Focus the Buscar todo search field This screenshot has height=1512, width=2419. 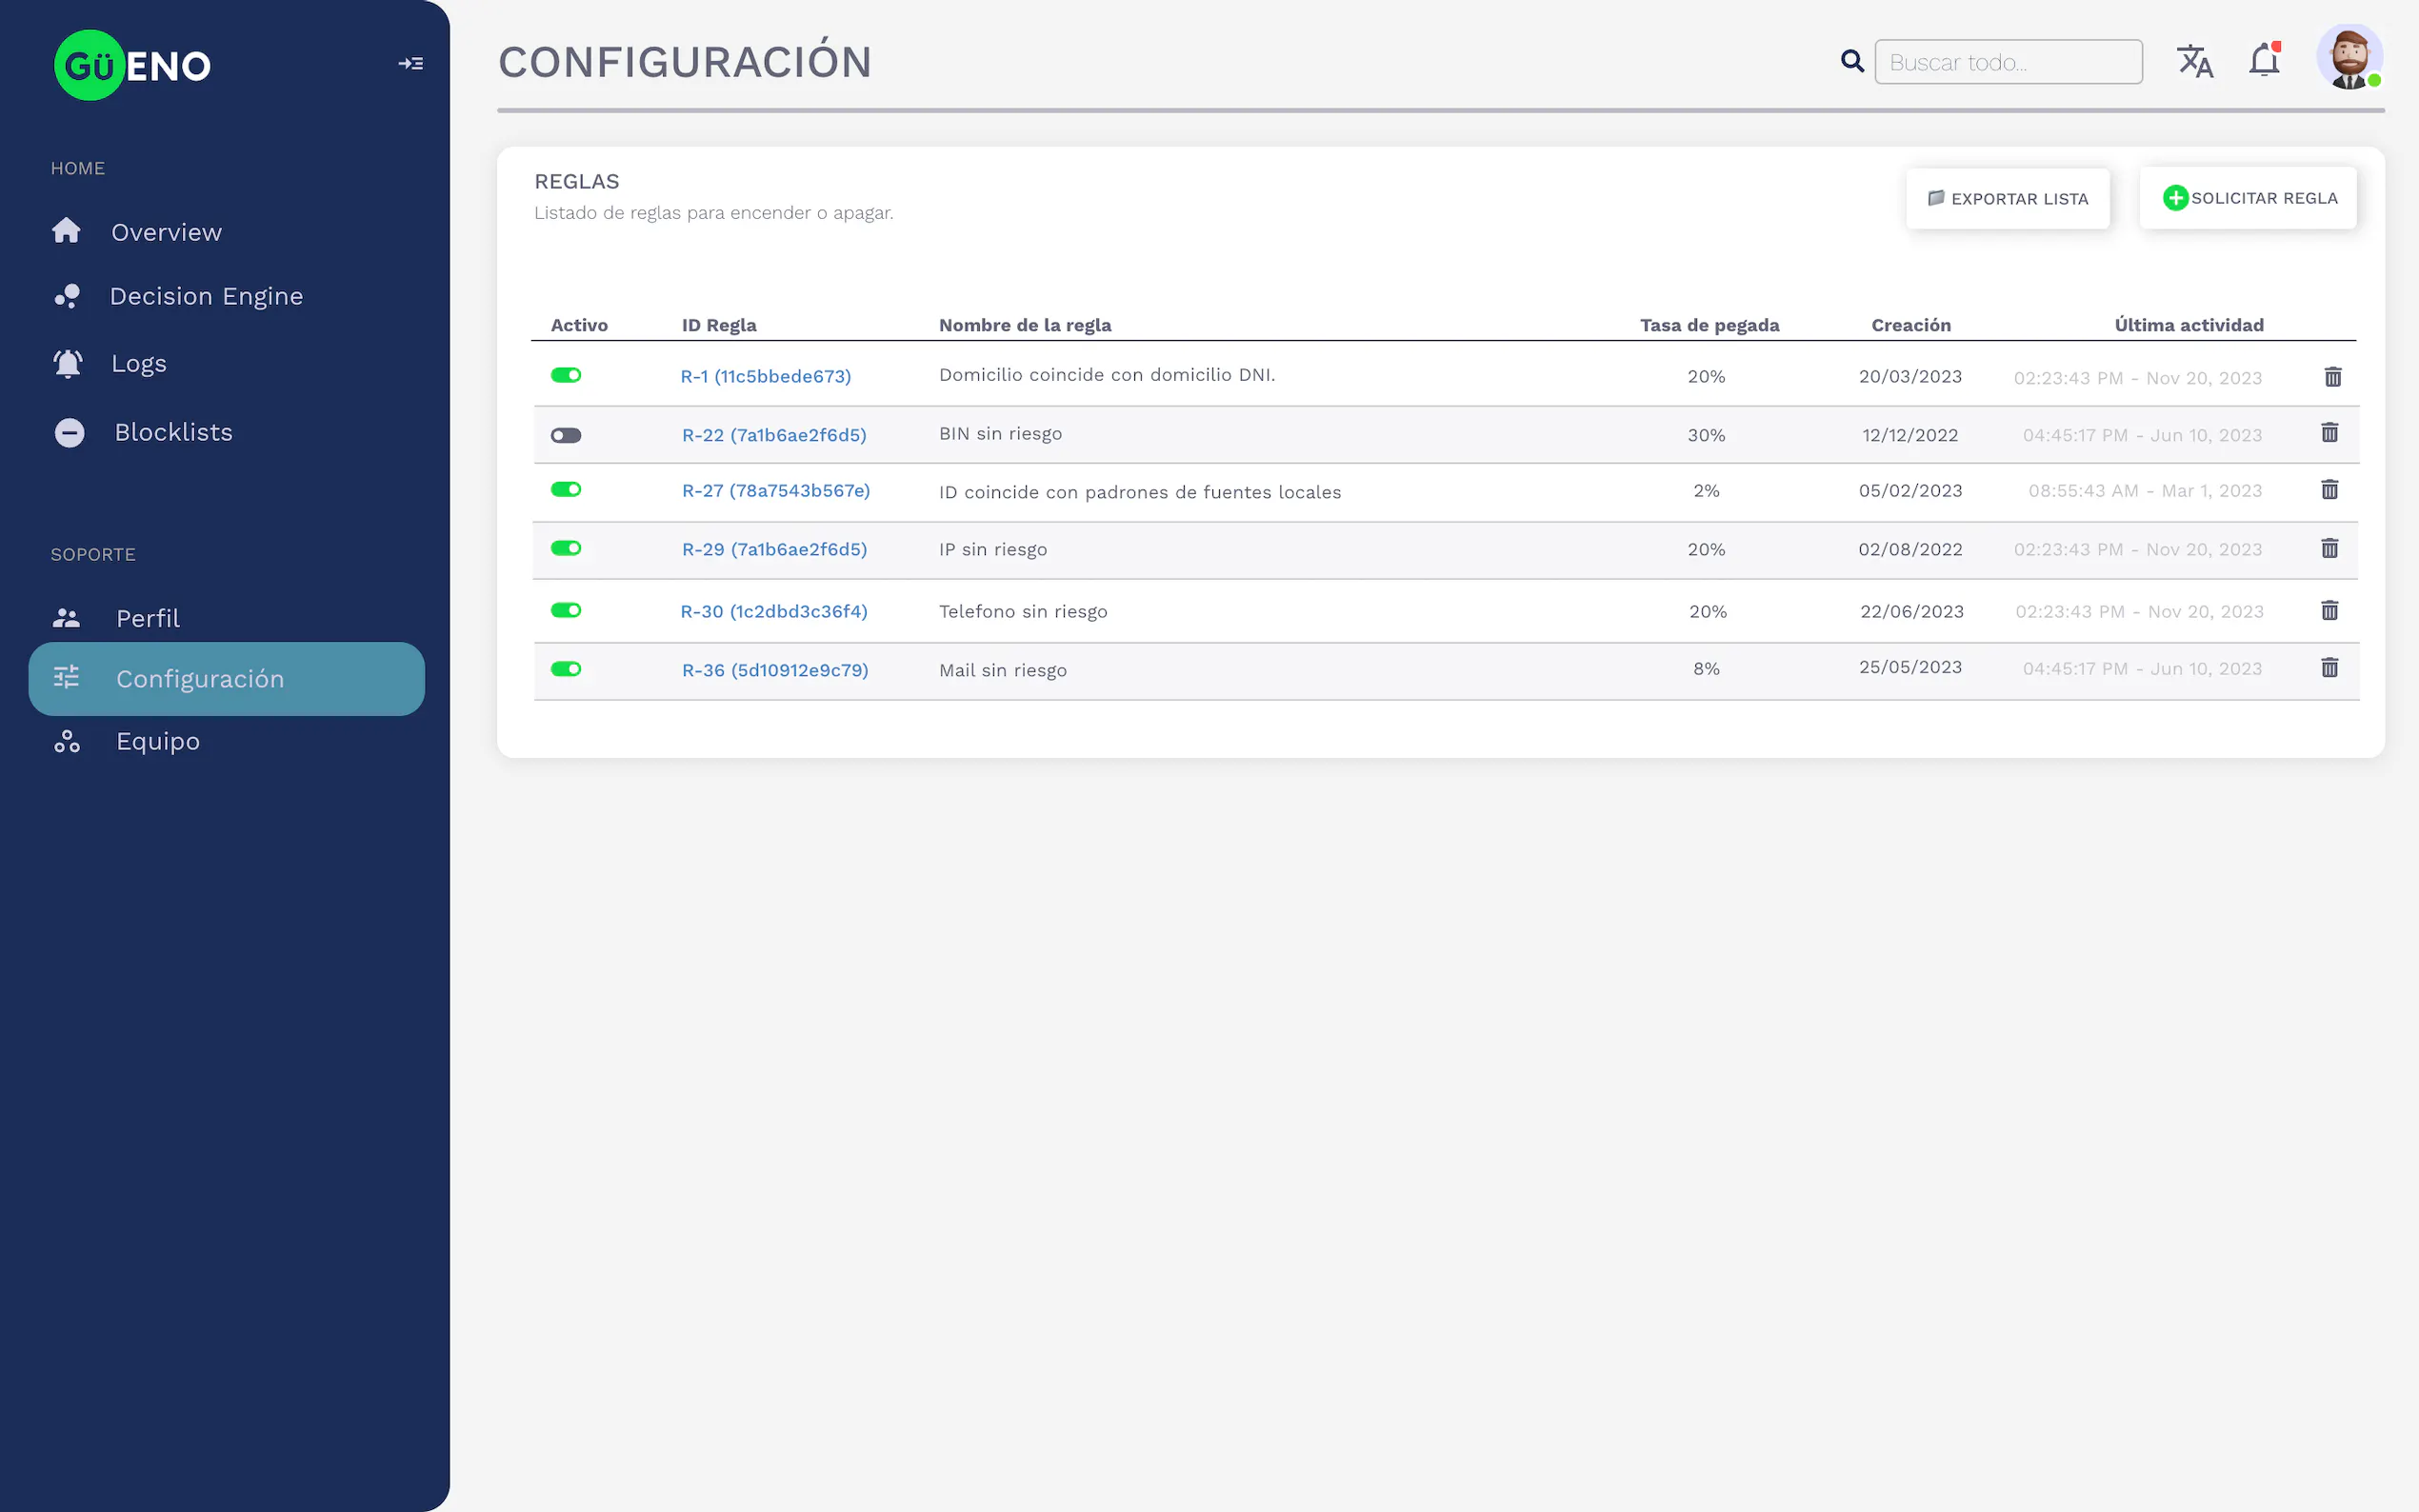2007,63
